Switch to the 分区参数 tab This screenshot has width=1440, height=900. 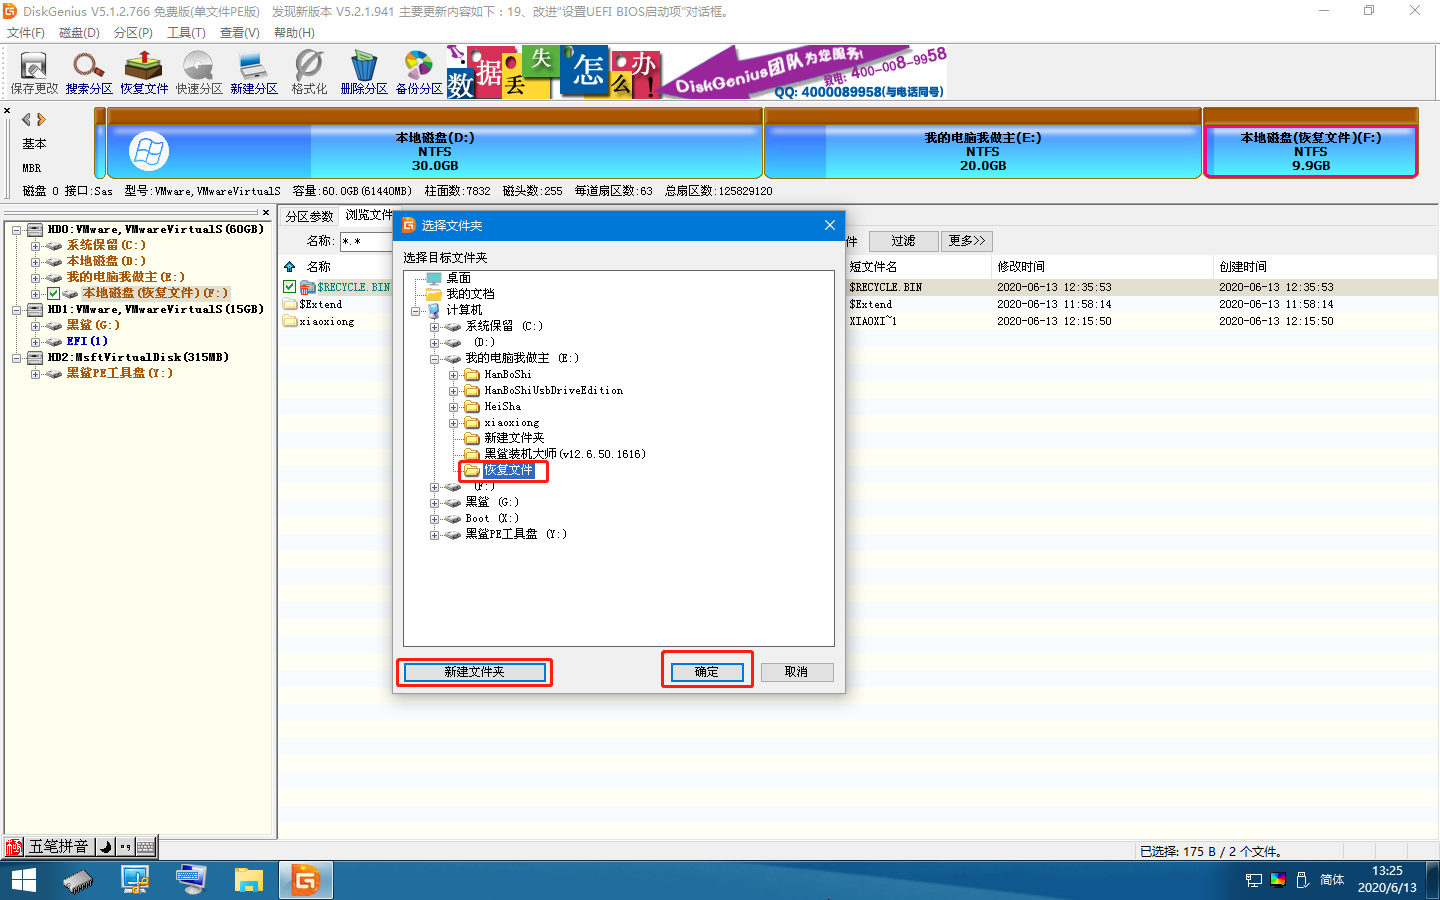point(309,216)
